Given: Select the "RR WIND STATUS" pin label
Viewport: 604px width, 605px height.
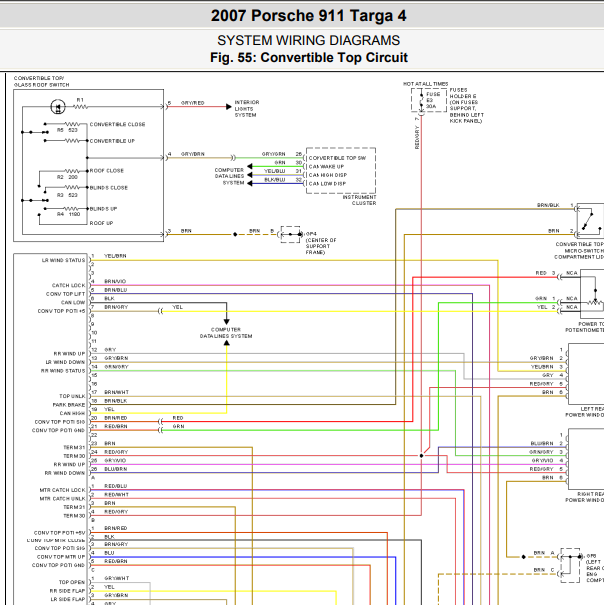Looking at the screenshot, I should (x=63, y=370).
